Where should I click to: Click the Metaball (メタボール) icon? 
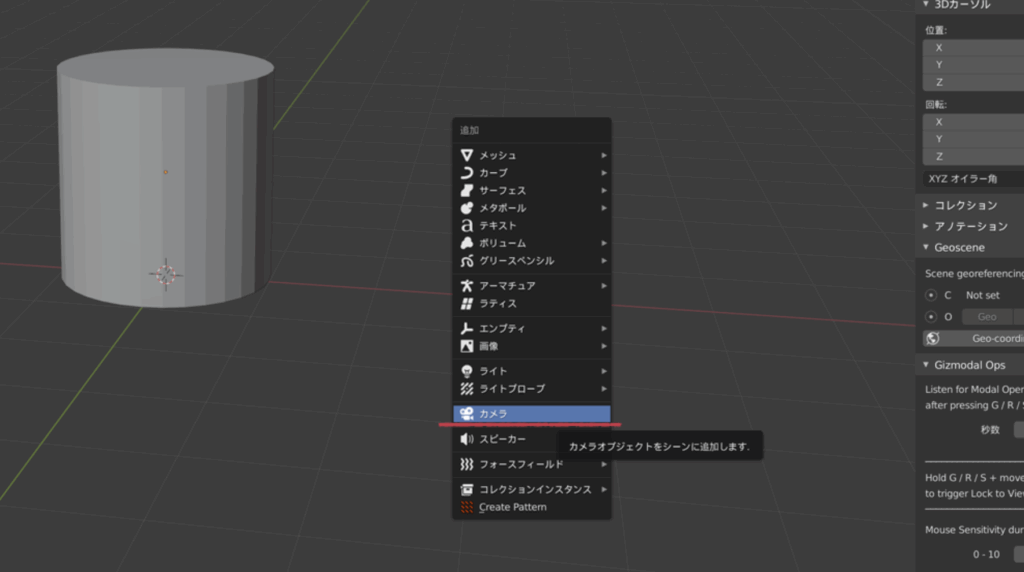click(x=467, y=208)
